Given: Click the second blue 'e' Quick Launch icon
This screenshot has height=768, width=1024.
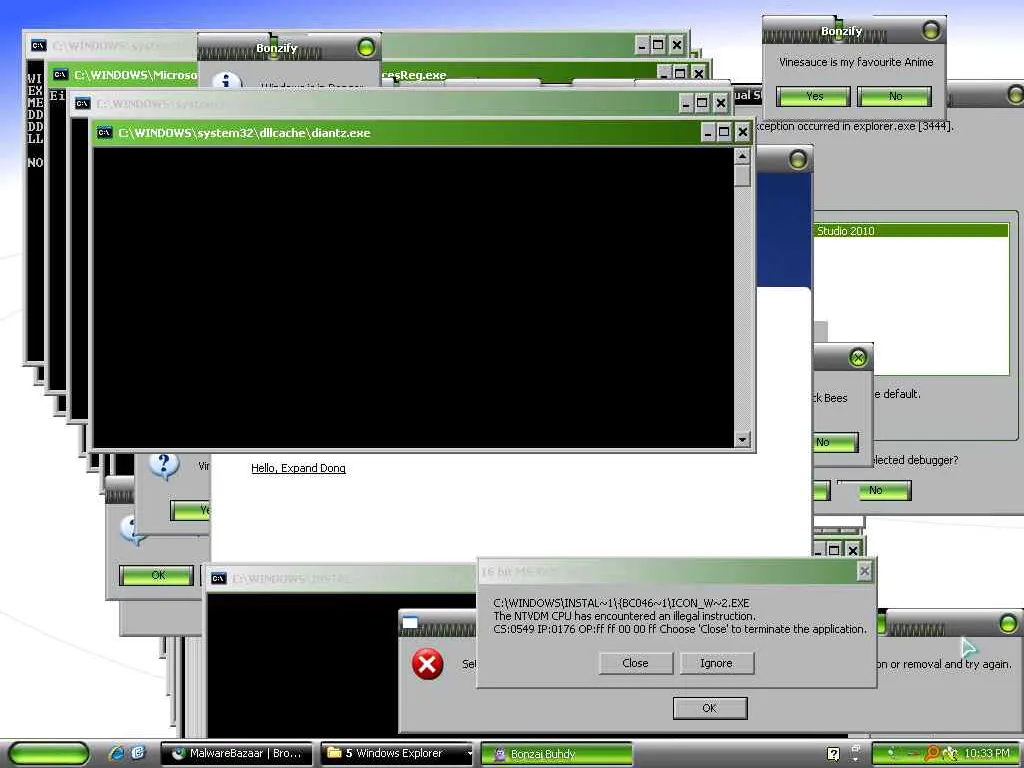Looking at the screenshot, I should [138, 753].
